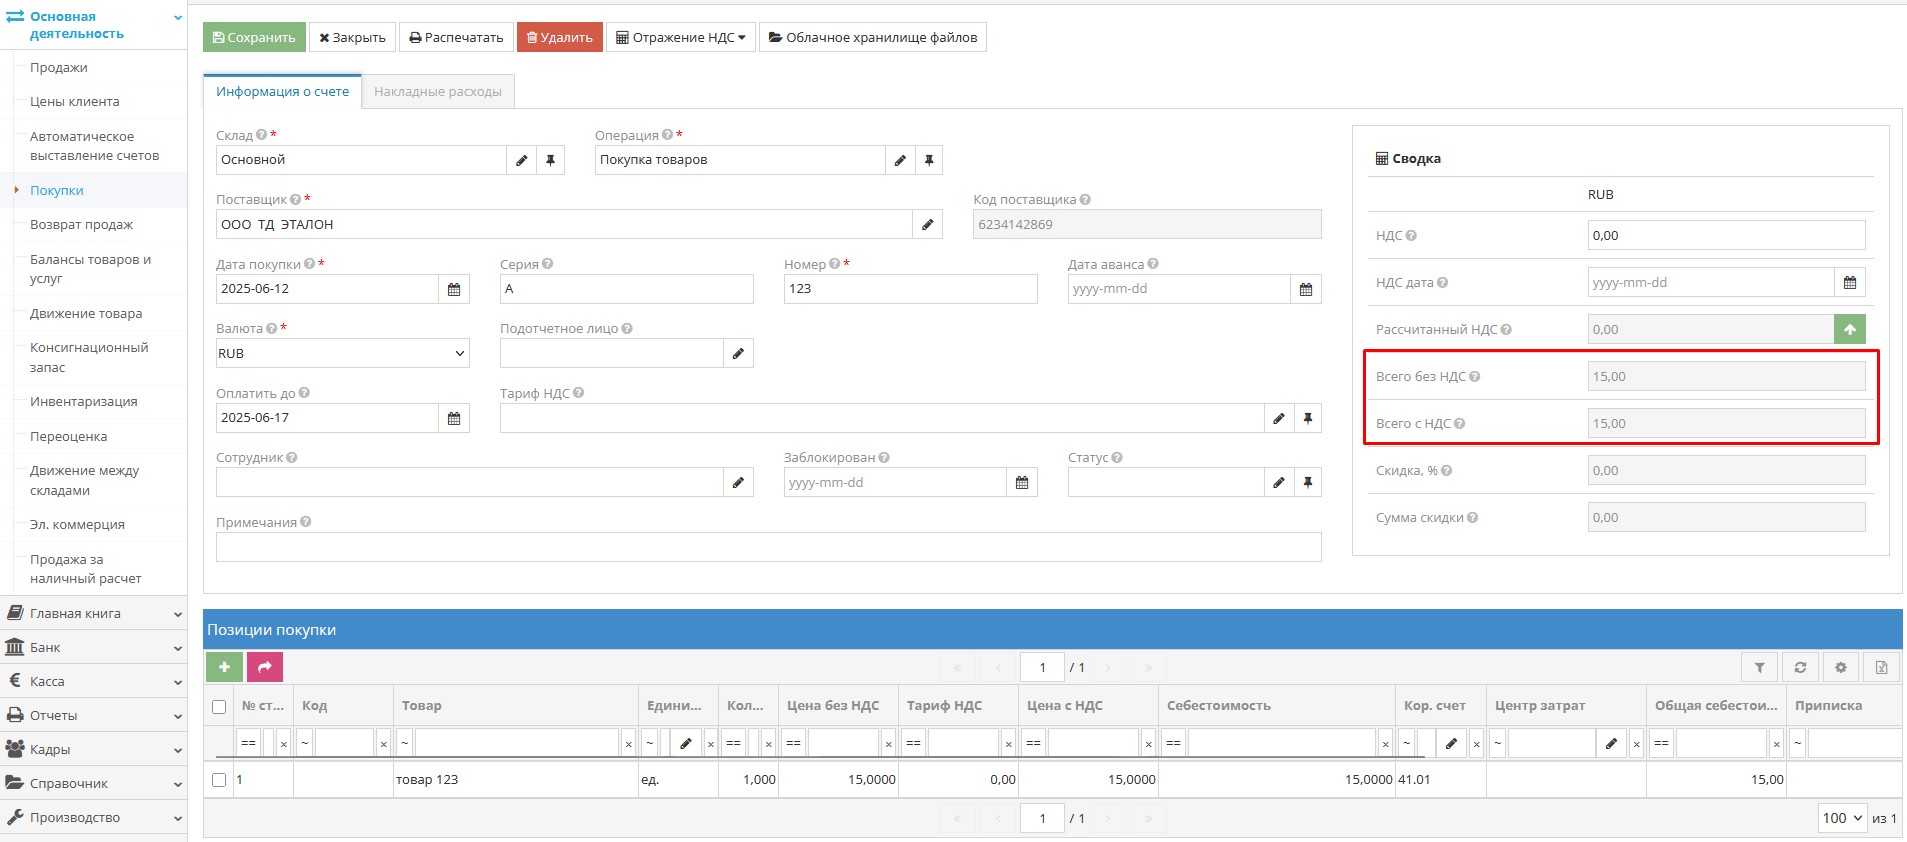Change rows-per-page 100 dropdown
This screenshot has width=1907, height=842.
[x=1842, y=818]
